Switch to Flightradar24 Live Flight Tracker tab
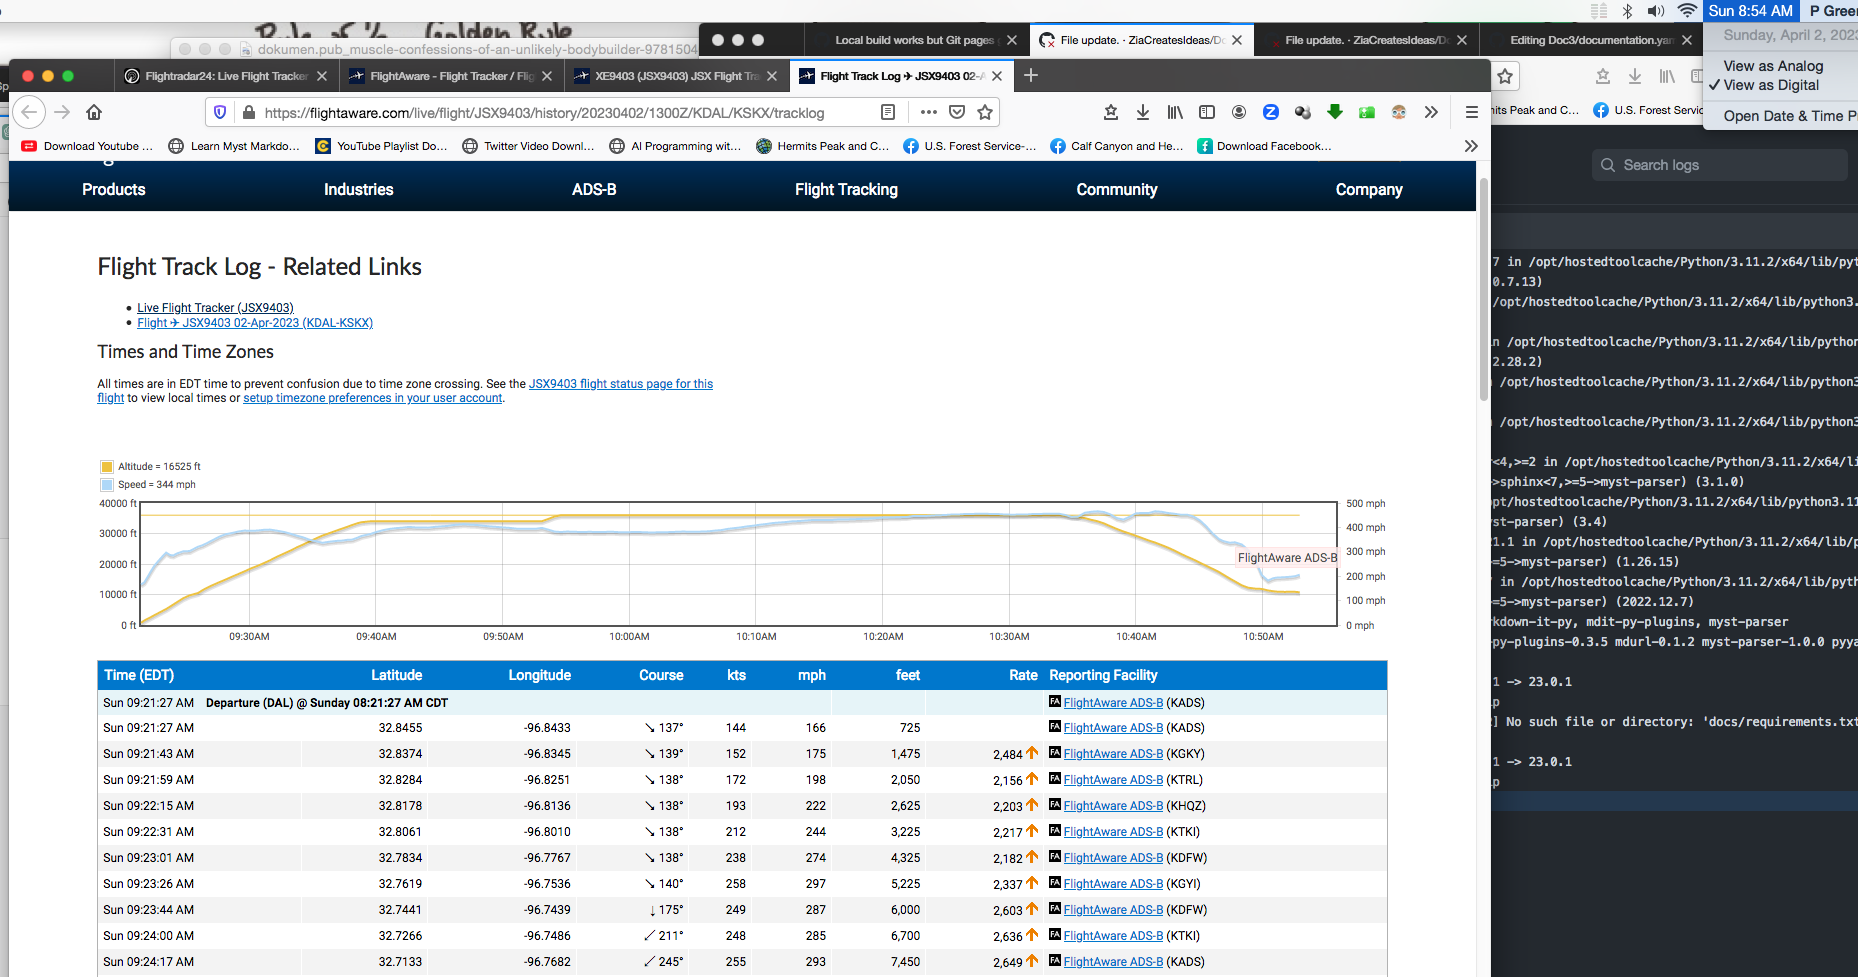This screenshot has height=977, width=1858. pos(226,76)
